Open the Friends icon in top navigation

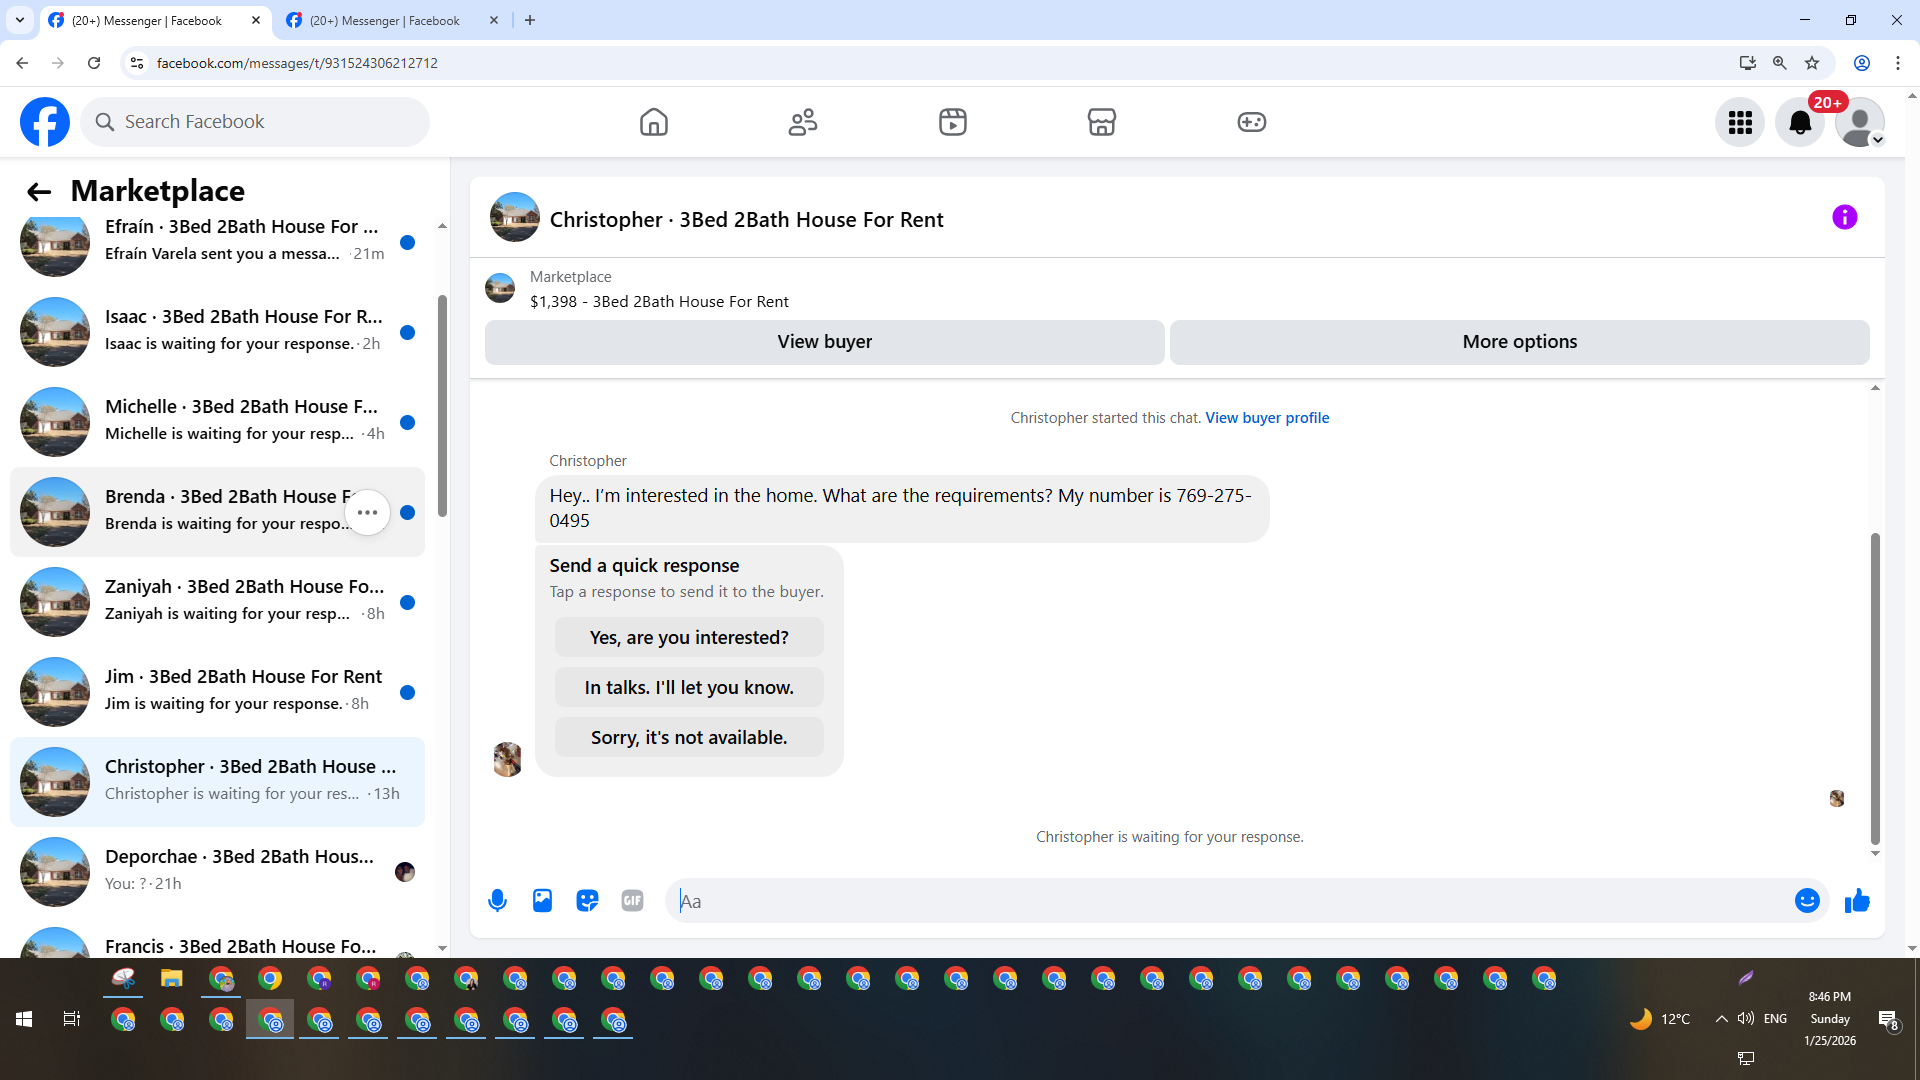click(803, 122)
